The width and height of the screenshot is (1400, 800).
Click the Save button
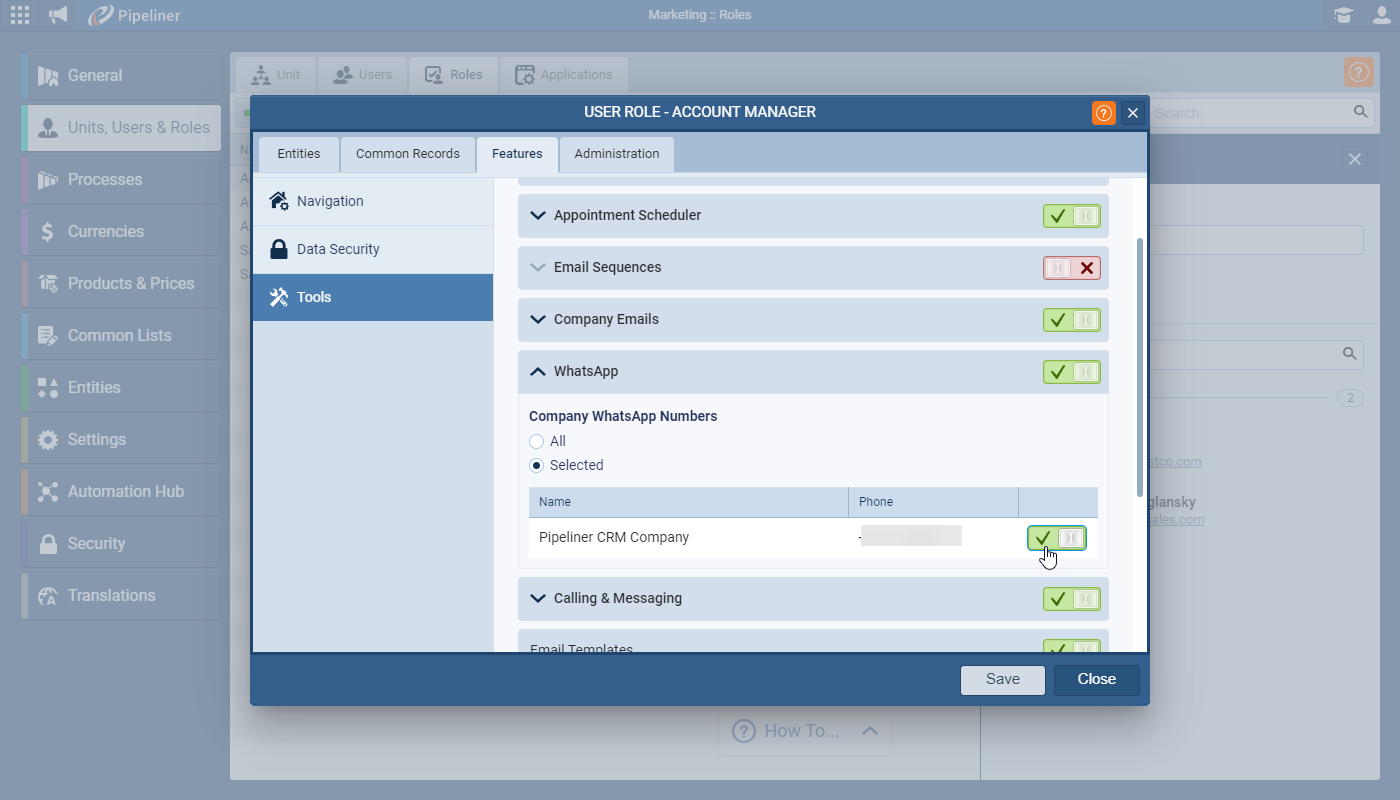click(x=1002, y=680)
